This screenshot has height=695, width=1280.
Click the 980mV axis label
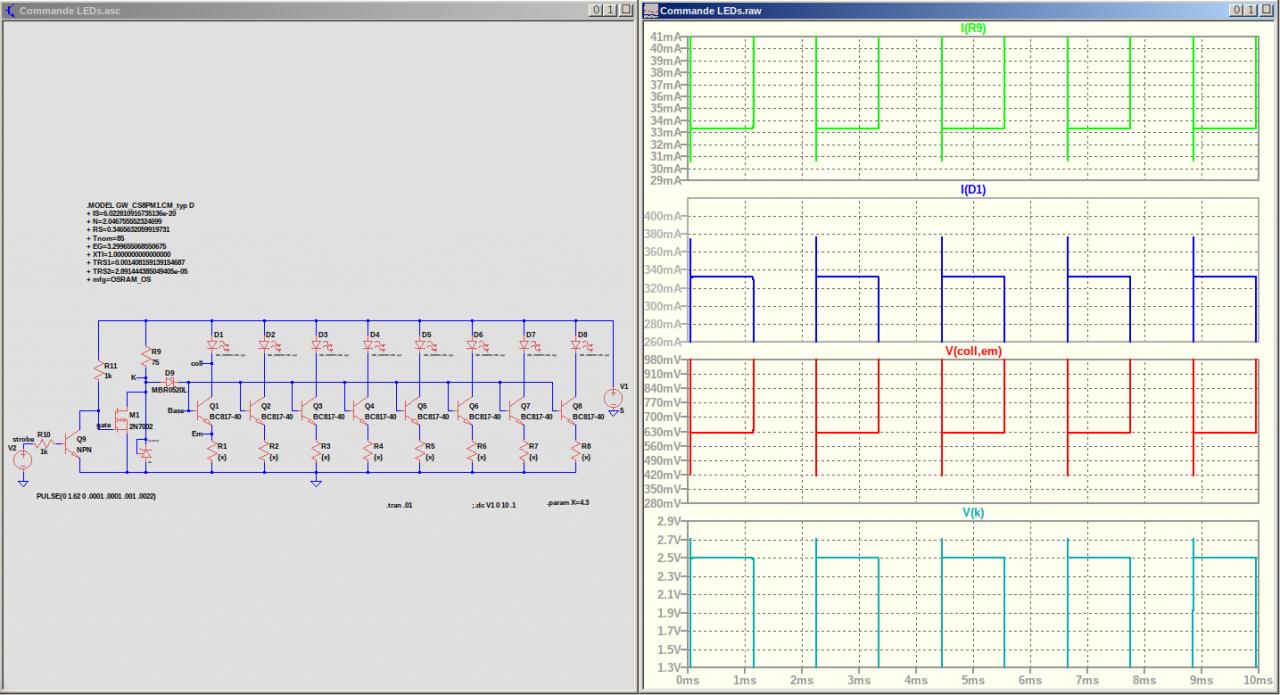664,359
